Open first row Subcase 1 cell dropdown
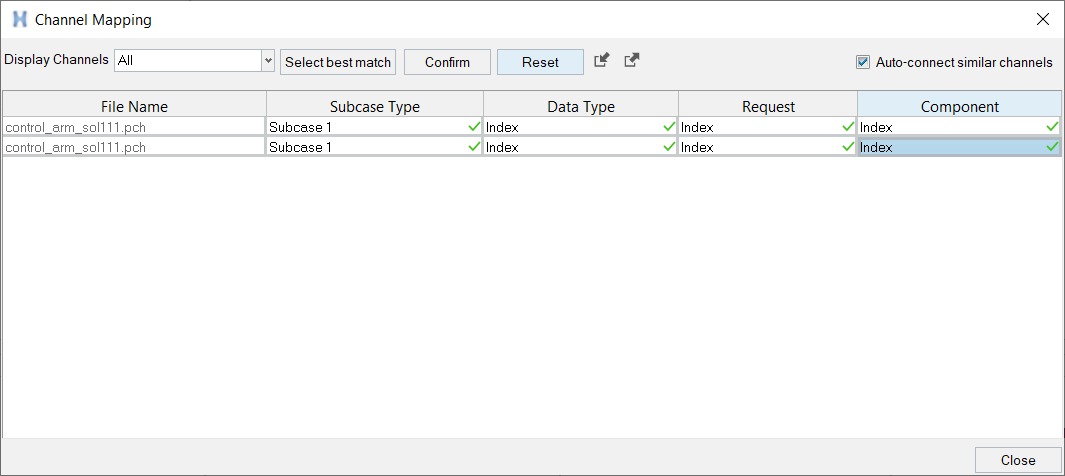The width and height of the screenshot is (1065, 476). 374,127
